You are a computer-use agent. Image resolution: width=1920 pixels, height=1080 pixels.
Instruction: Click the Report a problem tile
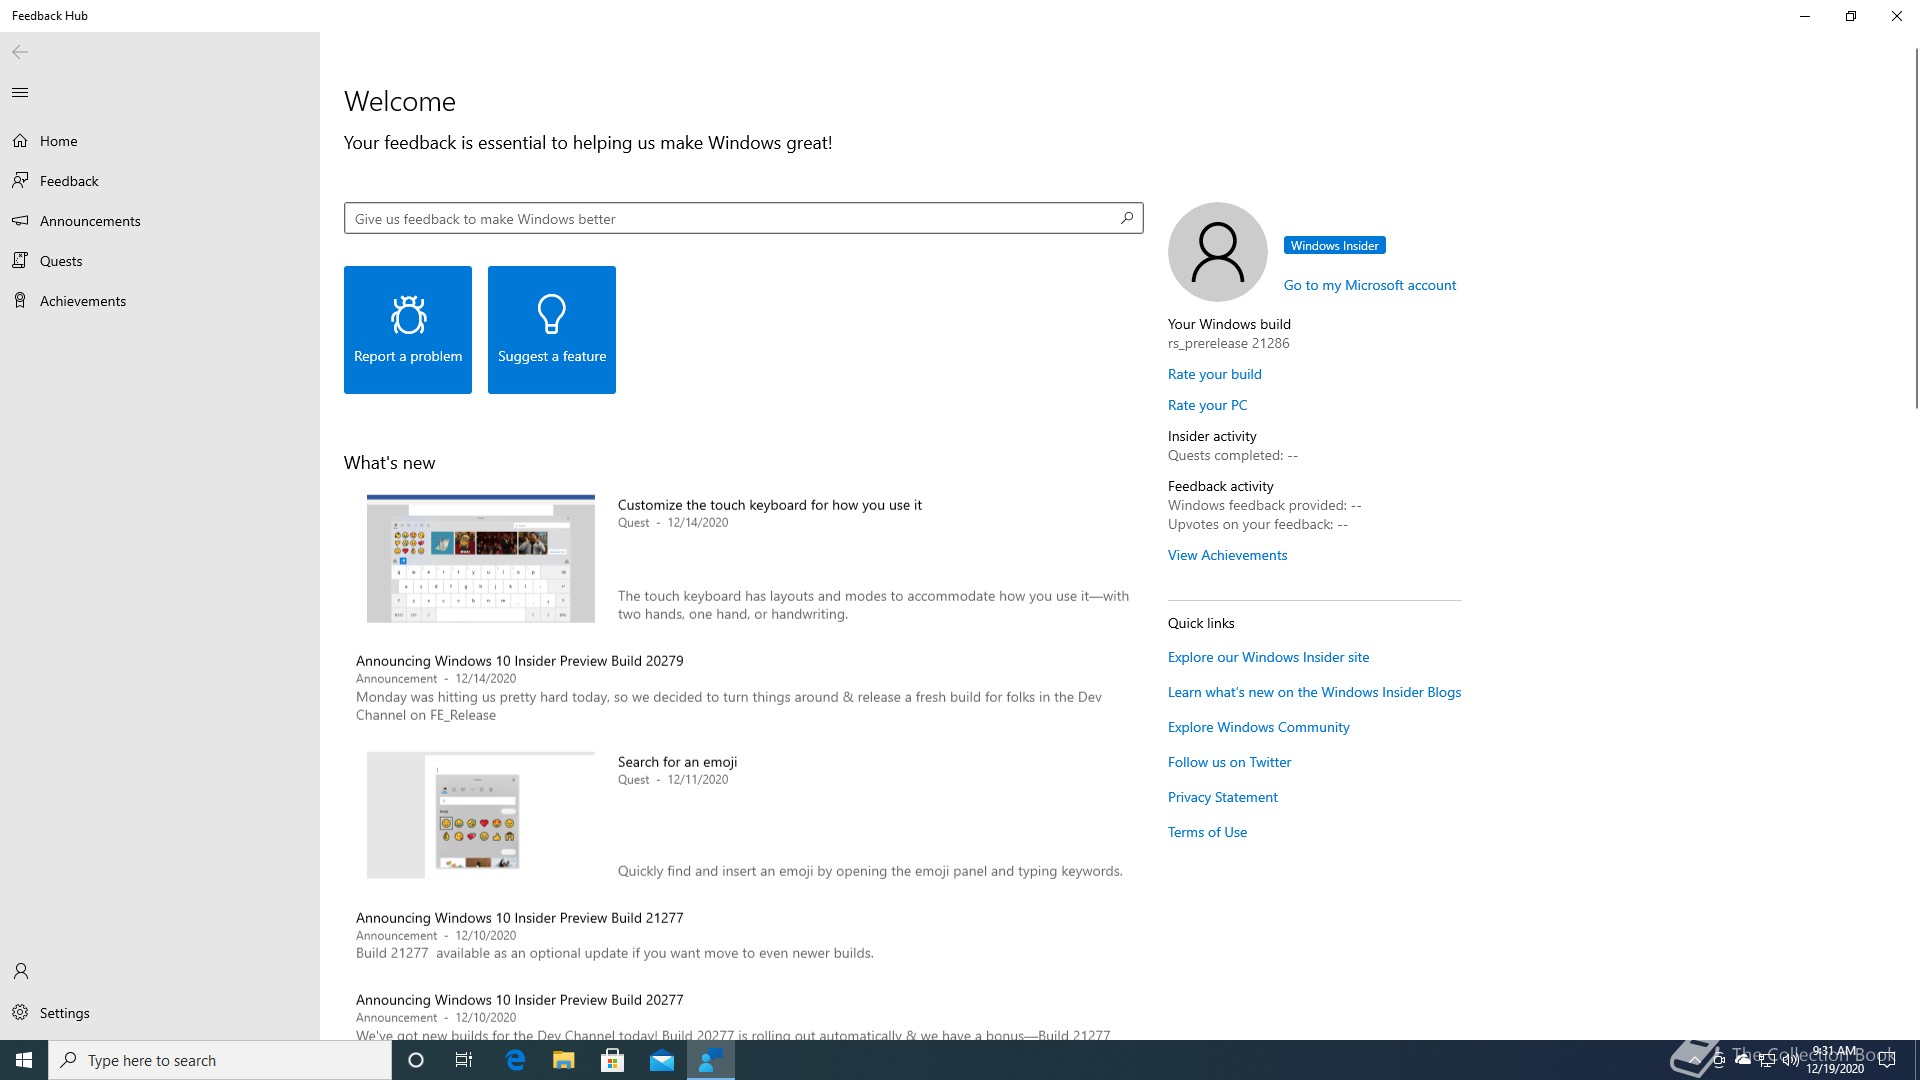click(x=408, y=330)
